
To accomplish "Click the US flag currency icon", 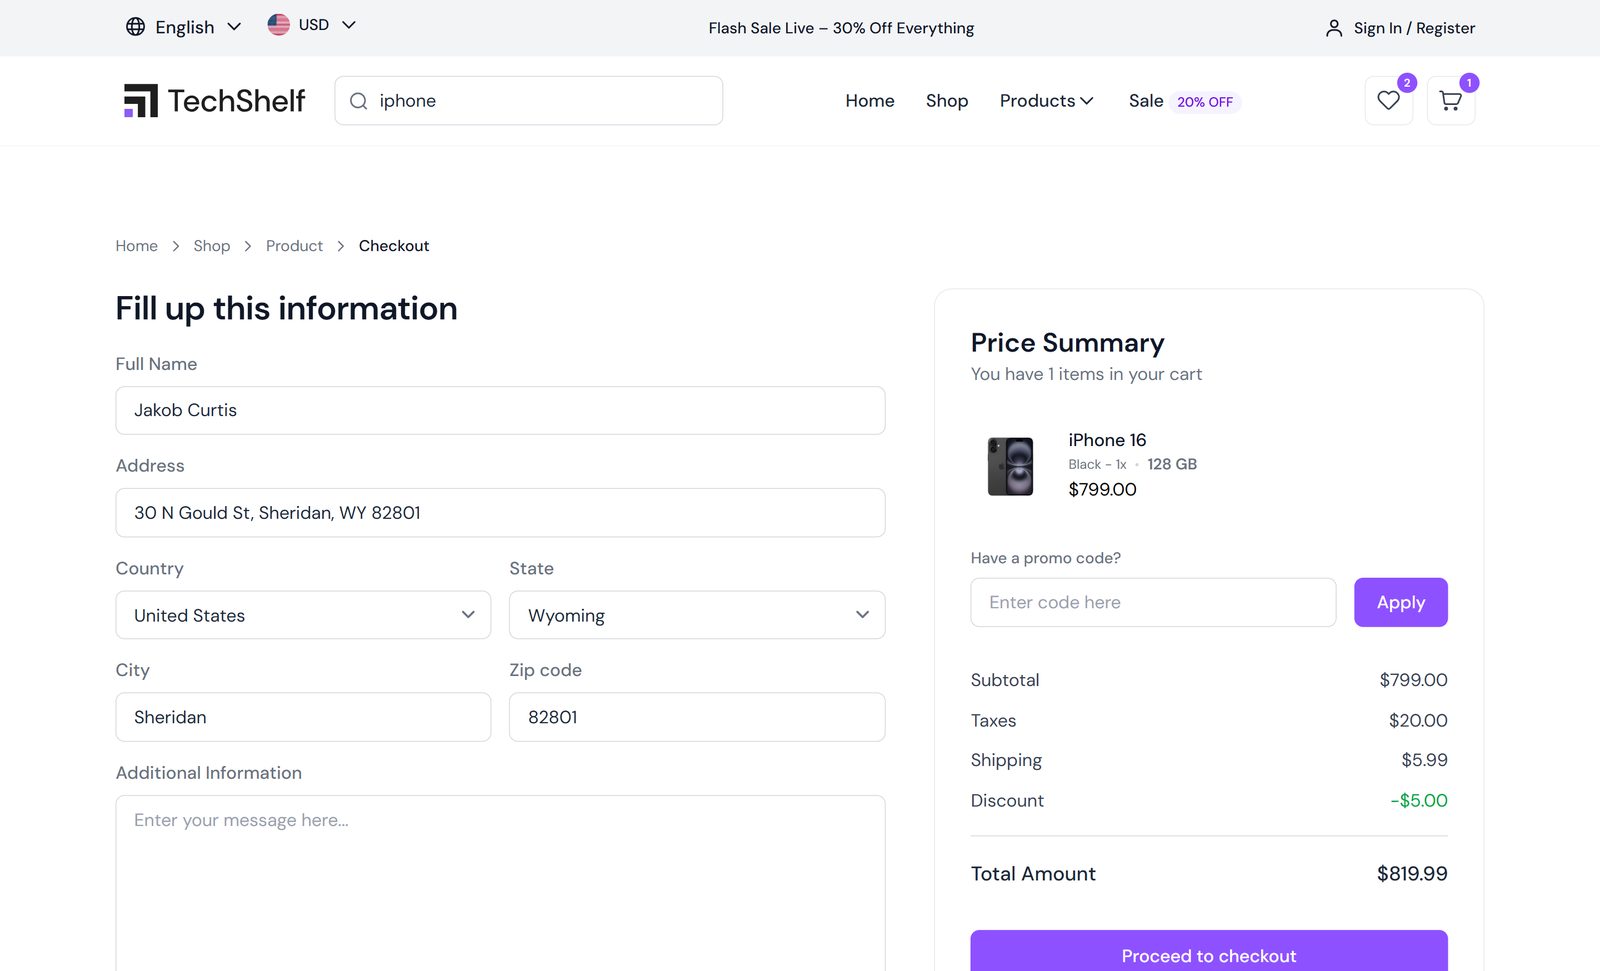I will coord(279,25).
